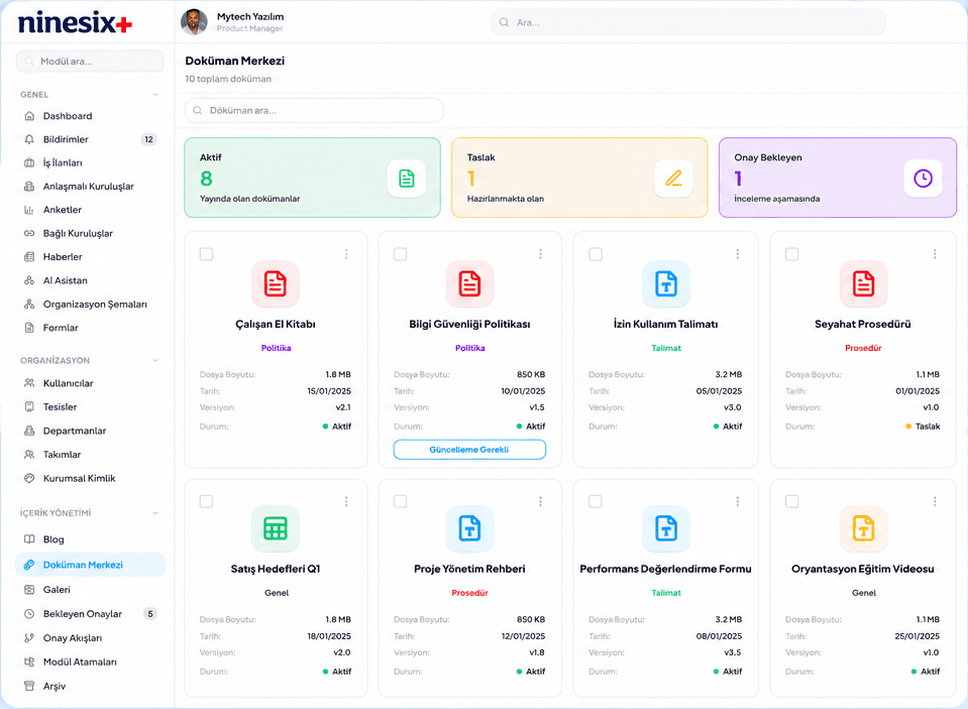The height and width of the screenshot is (709, 968).
Task: Click the top Ara global search bar
Action: [x=688, y=22]
